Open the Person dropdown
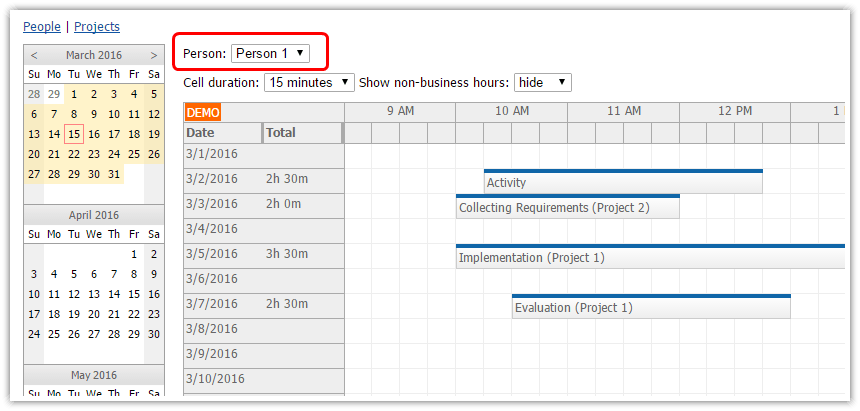860x411 pixels. (x=270, y=53)
